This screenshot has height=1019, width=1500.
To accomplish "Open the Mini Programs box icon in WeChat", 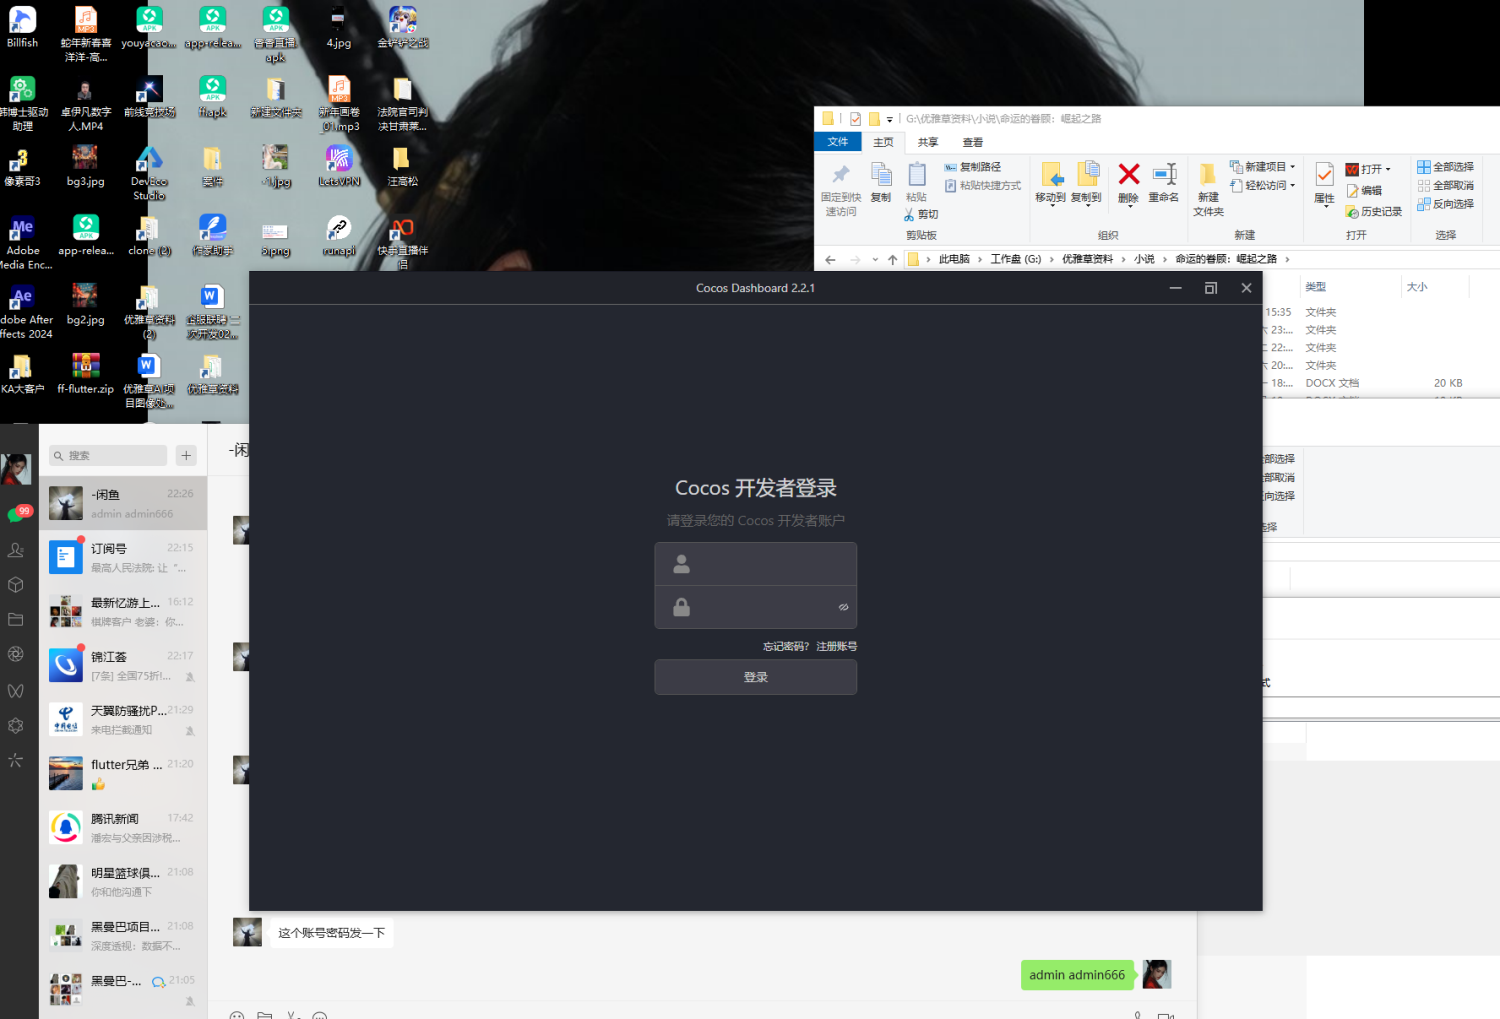I will coord(16,584).
